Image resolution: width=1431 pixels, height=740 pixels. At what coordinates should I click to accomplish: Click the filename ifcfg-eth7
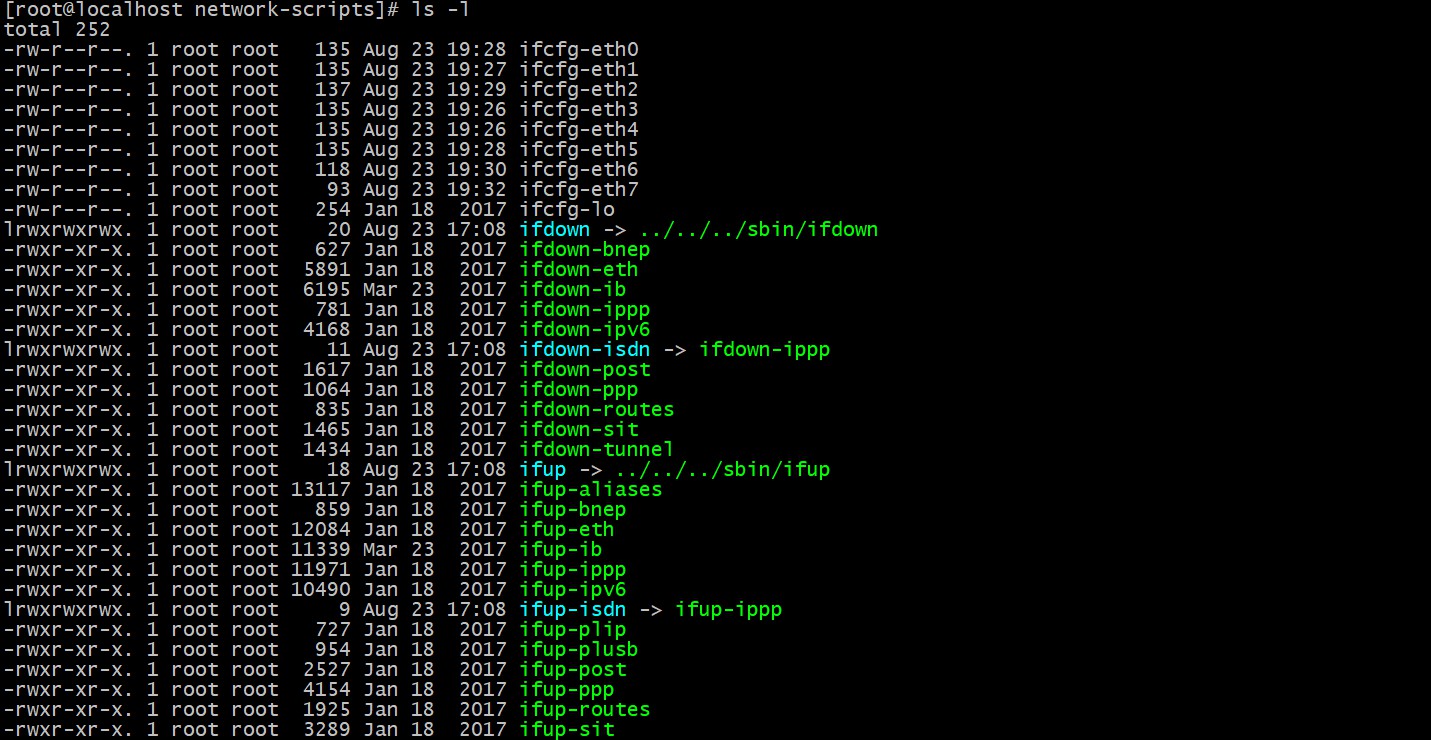pos(579,190)
